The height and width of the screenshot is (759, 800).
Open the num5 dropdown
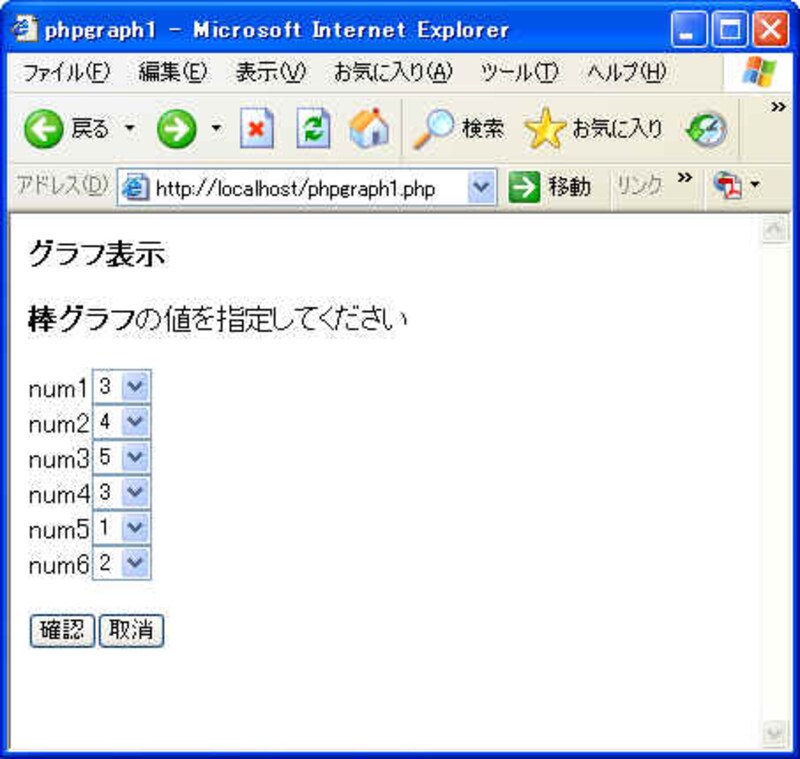(121, 527)
